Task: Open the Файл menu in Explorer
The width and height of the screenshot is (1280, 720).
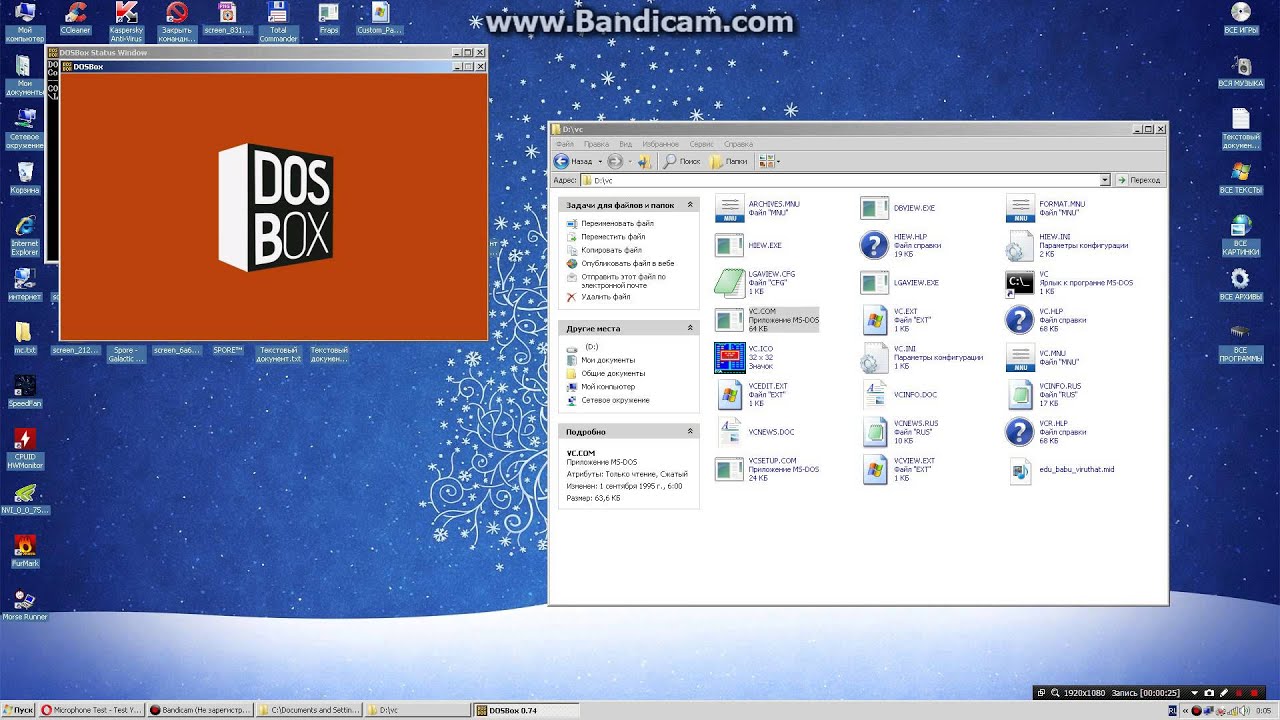Action: [564, 144]
